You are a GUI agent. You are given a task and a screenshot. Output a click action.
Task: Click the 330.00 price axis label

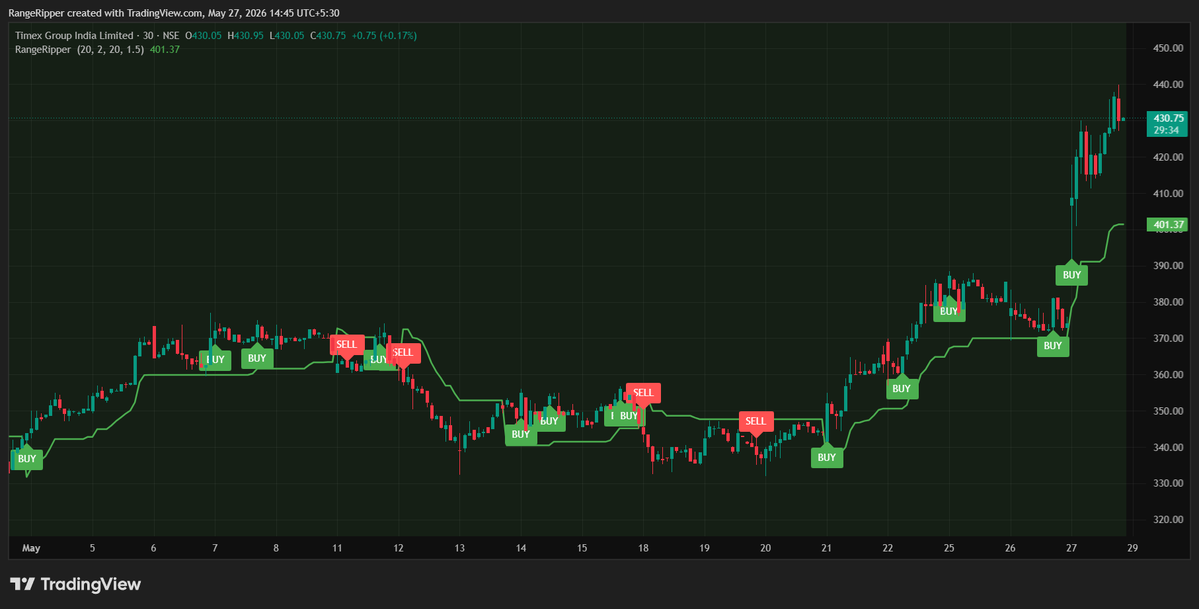1168,484
